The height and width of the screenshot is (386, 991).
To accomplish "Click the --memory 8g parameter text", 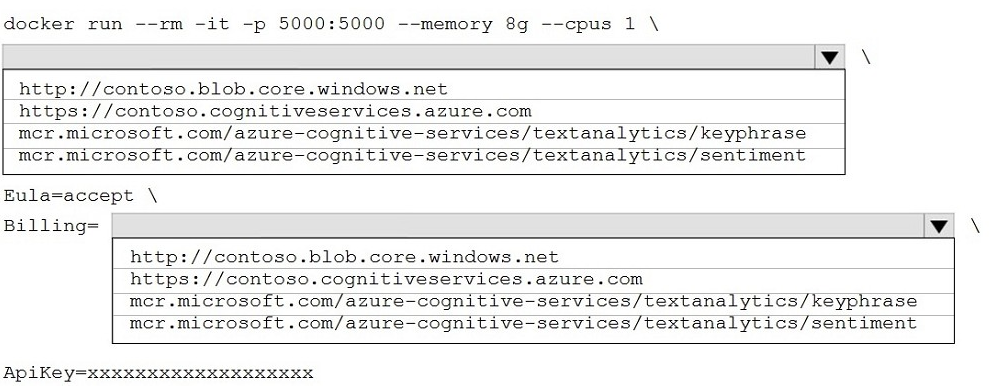I will (463, 24).
